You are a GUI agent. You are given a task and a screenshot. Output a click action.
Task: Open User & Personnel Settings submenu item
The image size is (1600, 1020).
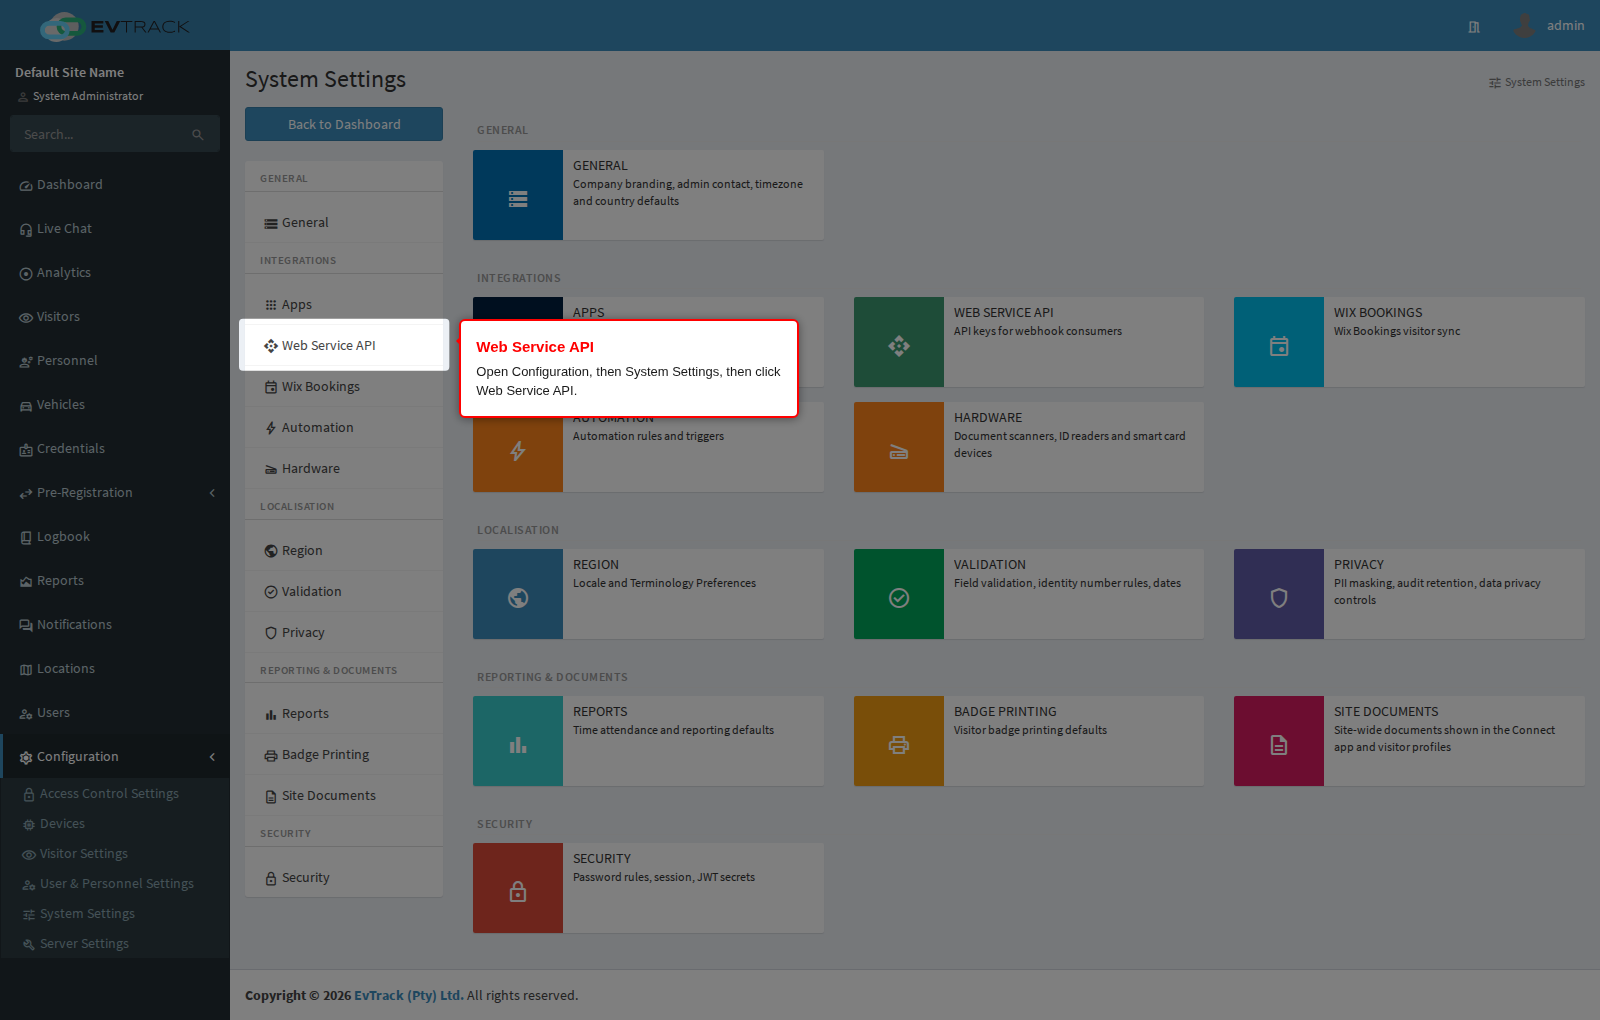click(115, 884)
